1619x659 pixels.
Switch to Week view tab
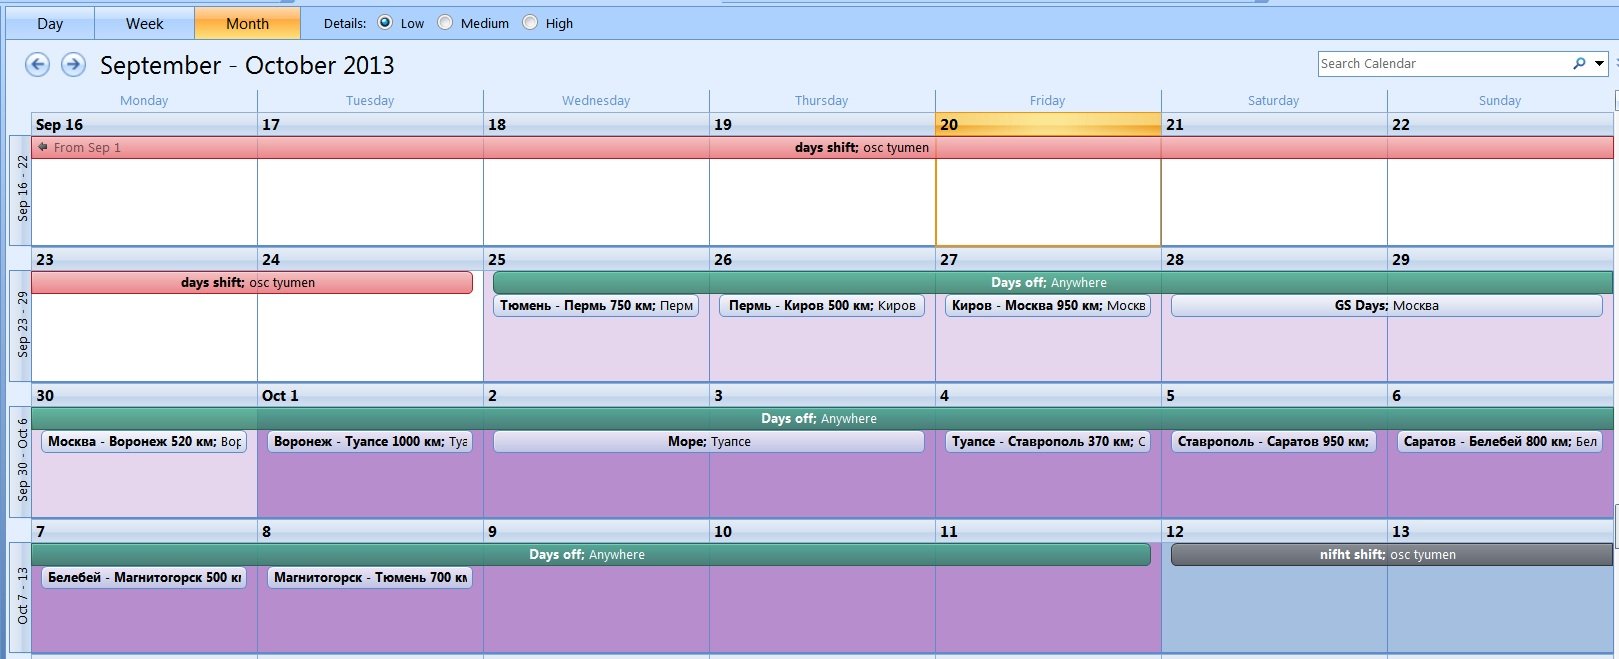144,23
